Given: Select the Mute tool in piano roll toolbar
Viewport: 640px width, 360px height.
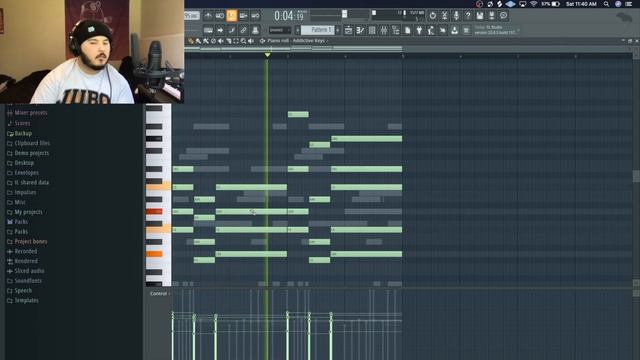Looking at the screenshot, I should pos(221,41).
